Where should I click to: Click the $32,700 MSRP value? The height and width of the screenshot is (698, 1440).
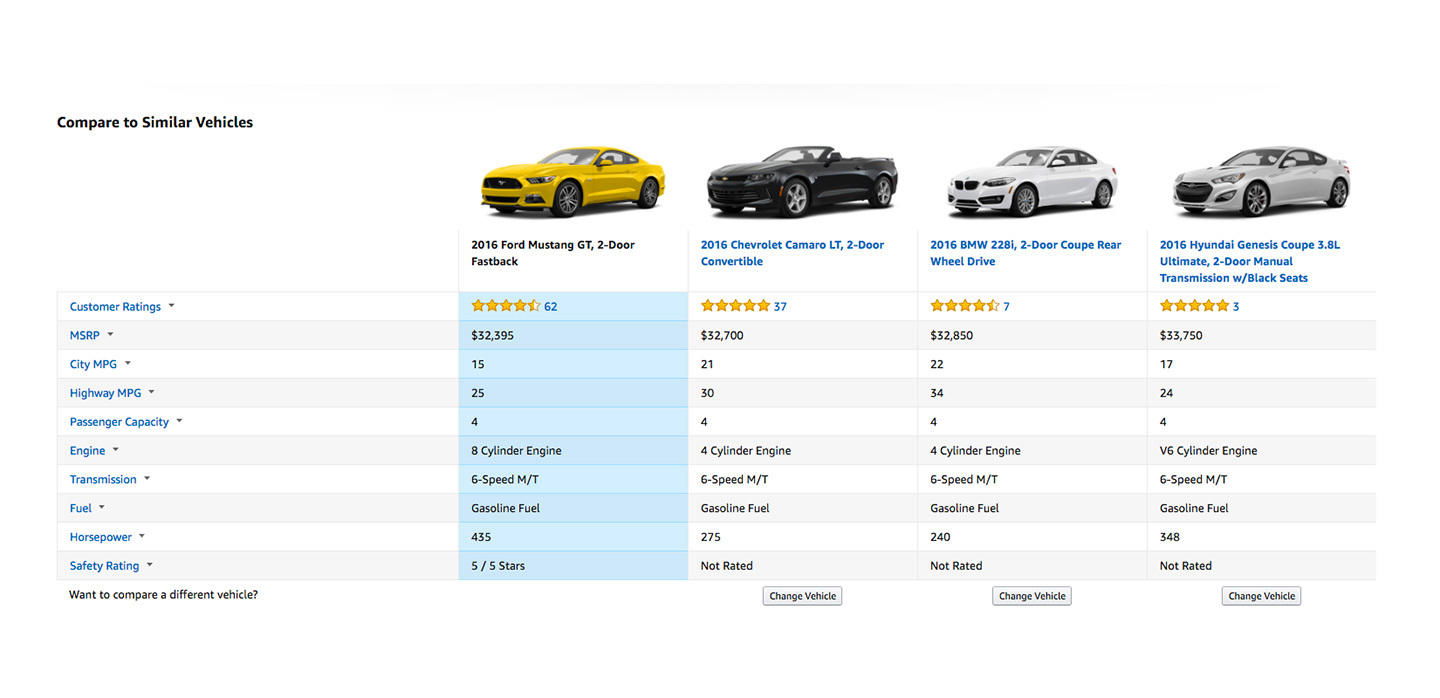click(x=722, y=336)
